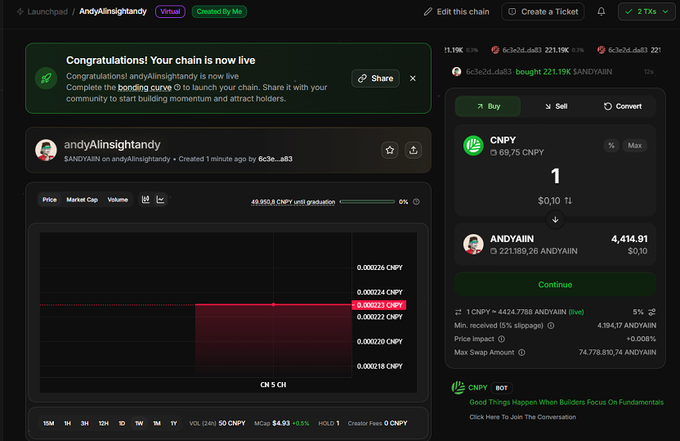Viewport: 680px width, 441px height.
Task: Click upload/share icon beside star
Action: tap(413, 150)
